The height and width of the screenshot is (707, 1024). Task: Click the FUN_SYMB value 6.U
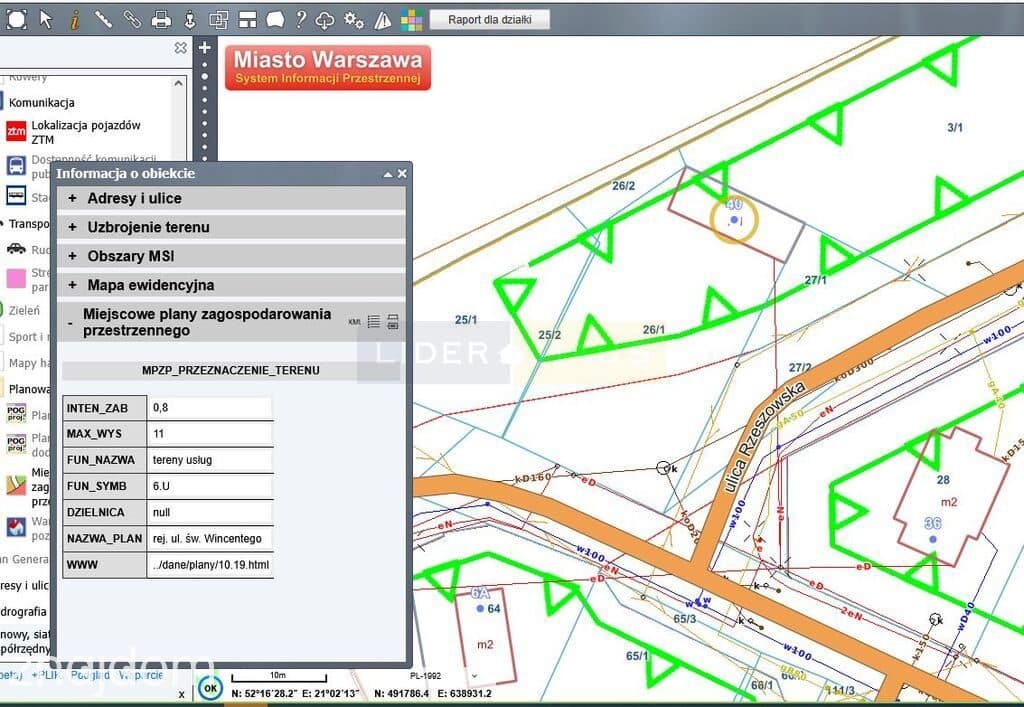tap(210, 486)
